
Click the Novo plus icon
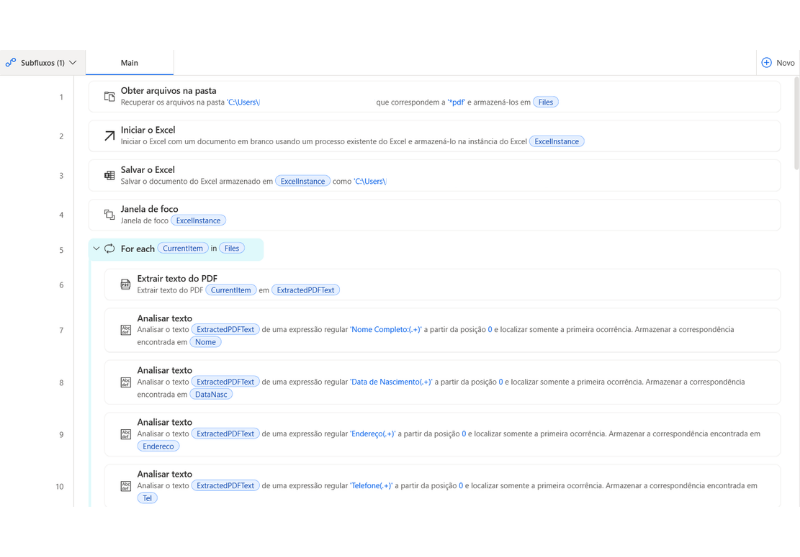[766, 63]
